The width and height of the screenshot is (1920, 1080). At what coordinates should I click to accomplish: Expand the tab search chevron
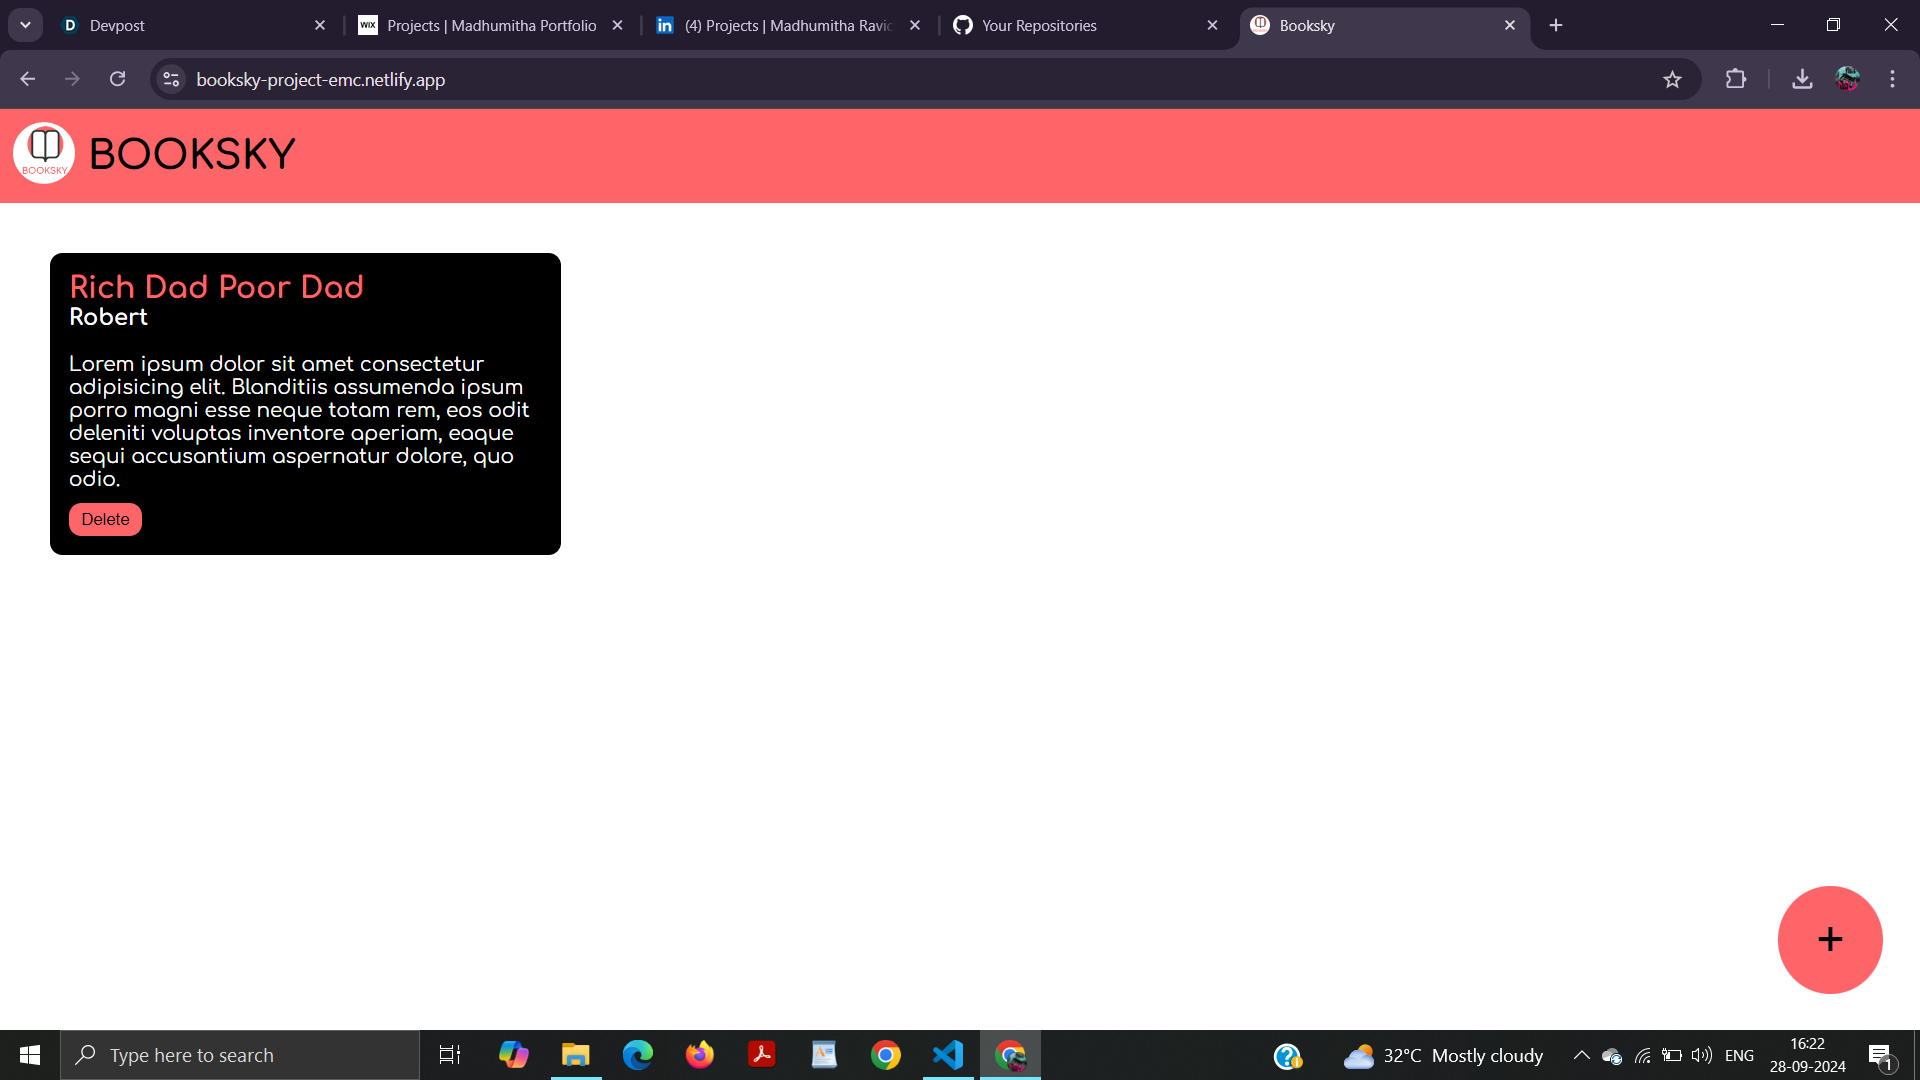pyautogui.click(x=25, y=25)
